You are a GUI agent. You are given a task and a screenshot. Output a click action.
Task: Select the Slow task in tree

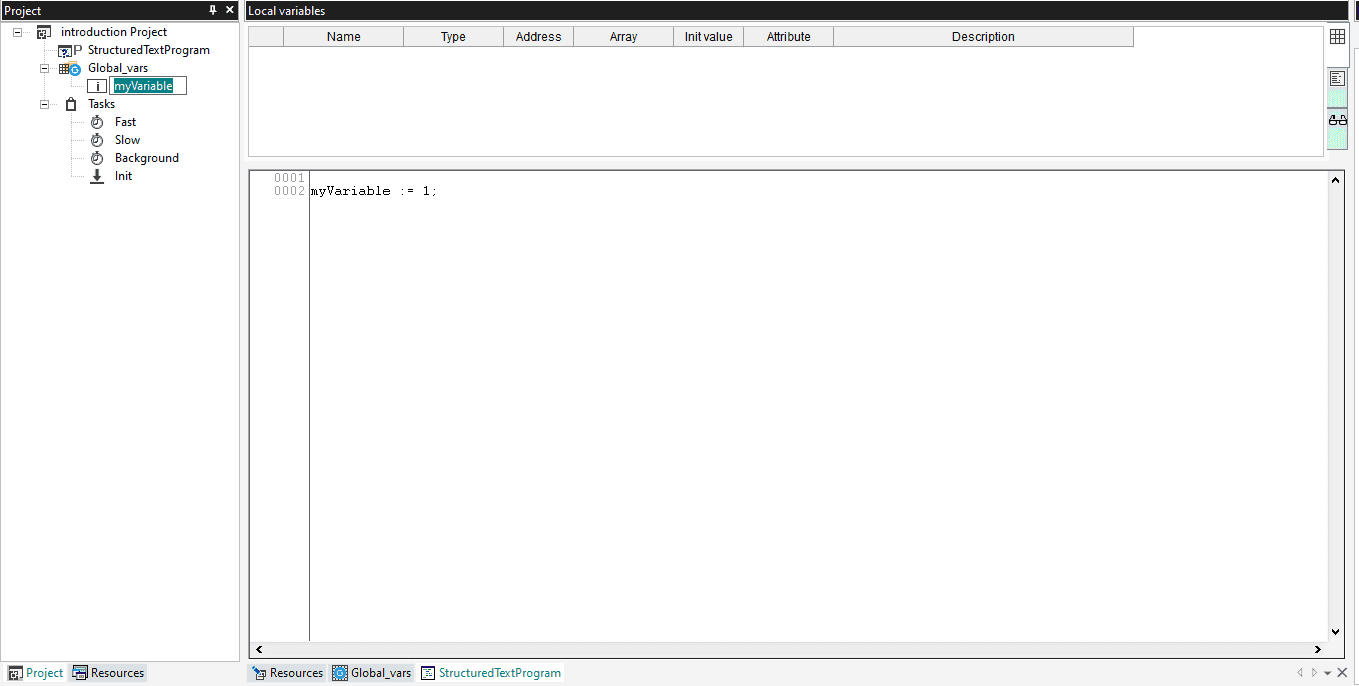tap(127, 140)
